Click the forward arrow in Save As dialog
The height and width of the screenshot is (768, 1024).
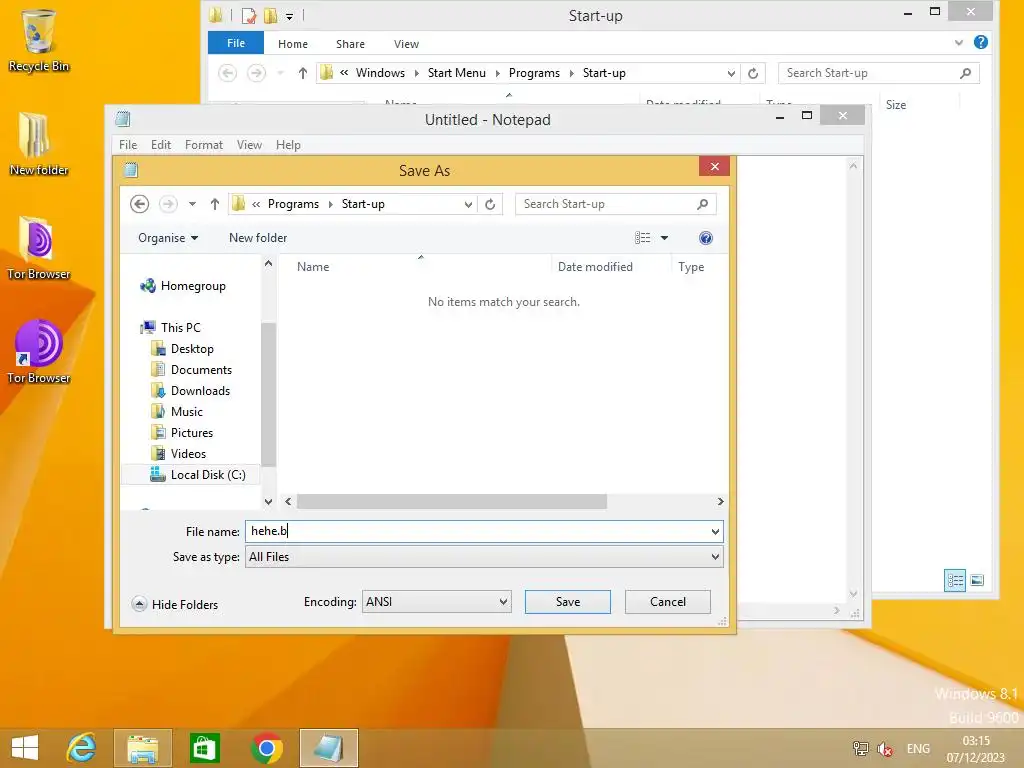(x=168, y=204)
